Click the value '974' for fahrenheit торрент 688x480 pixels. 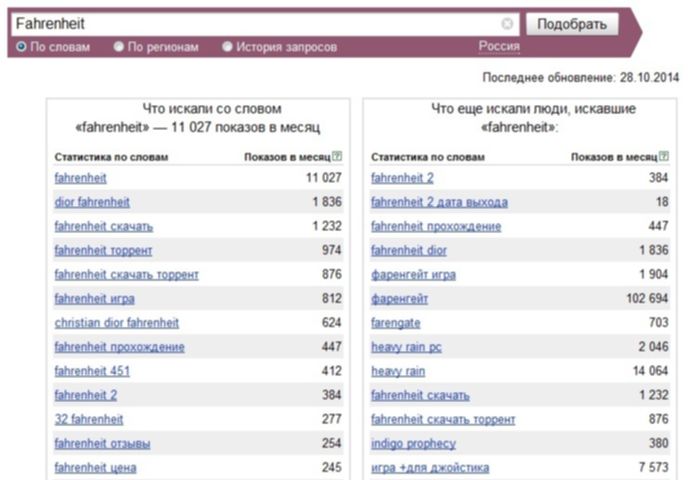[x=332, y=250]
